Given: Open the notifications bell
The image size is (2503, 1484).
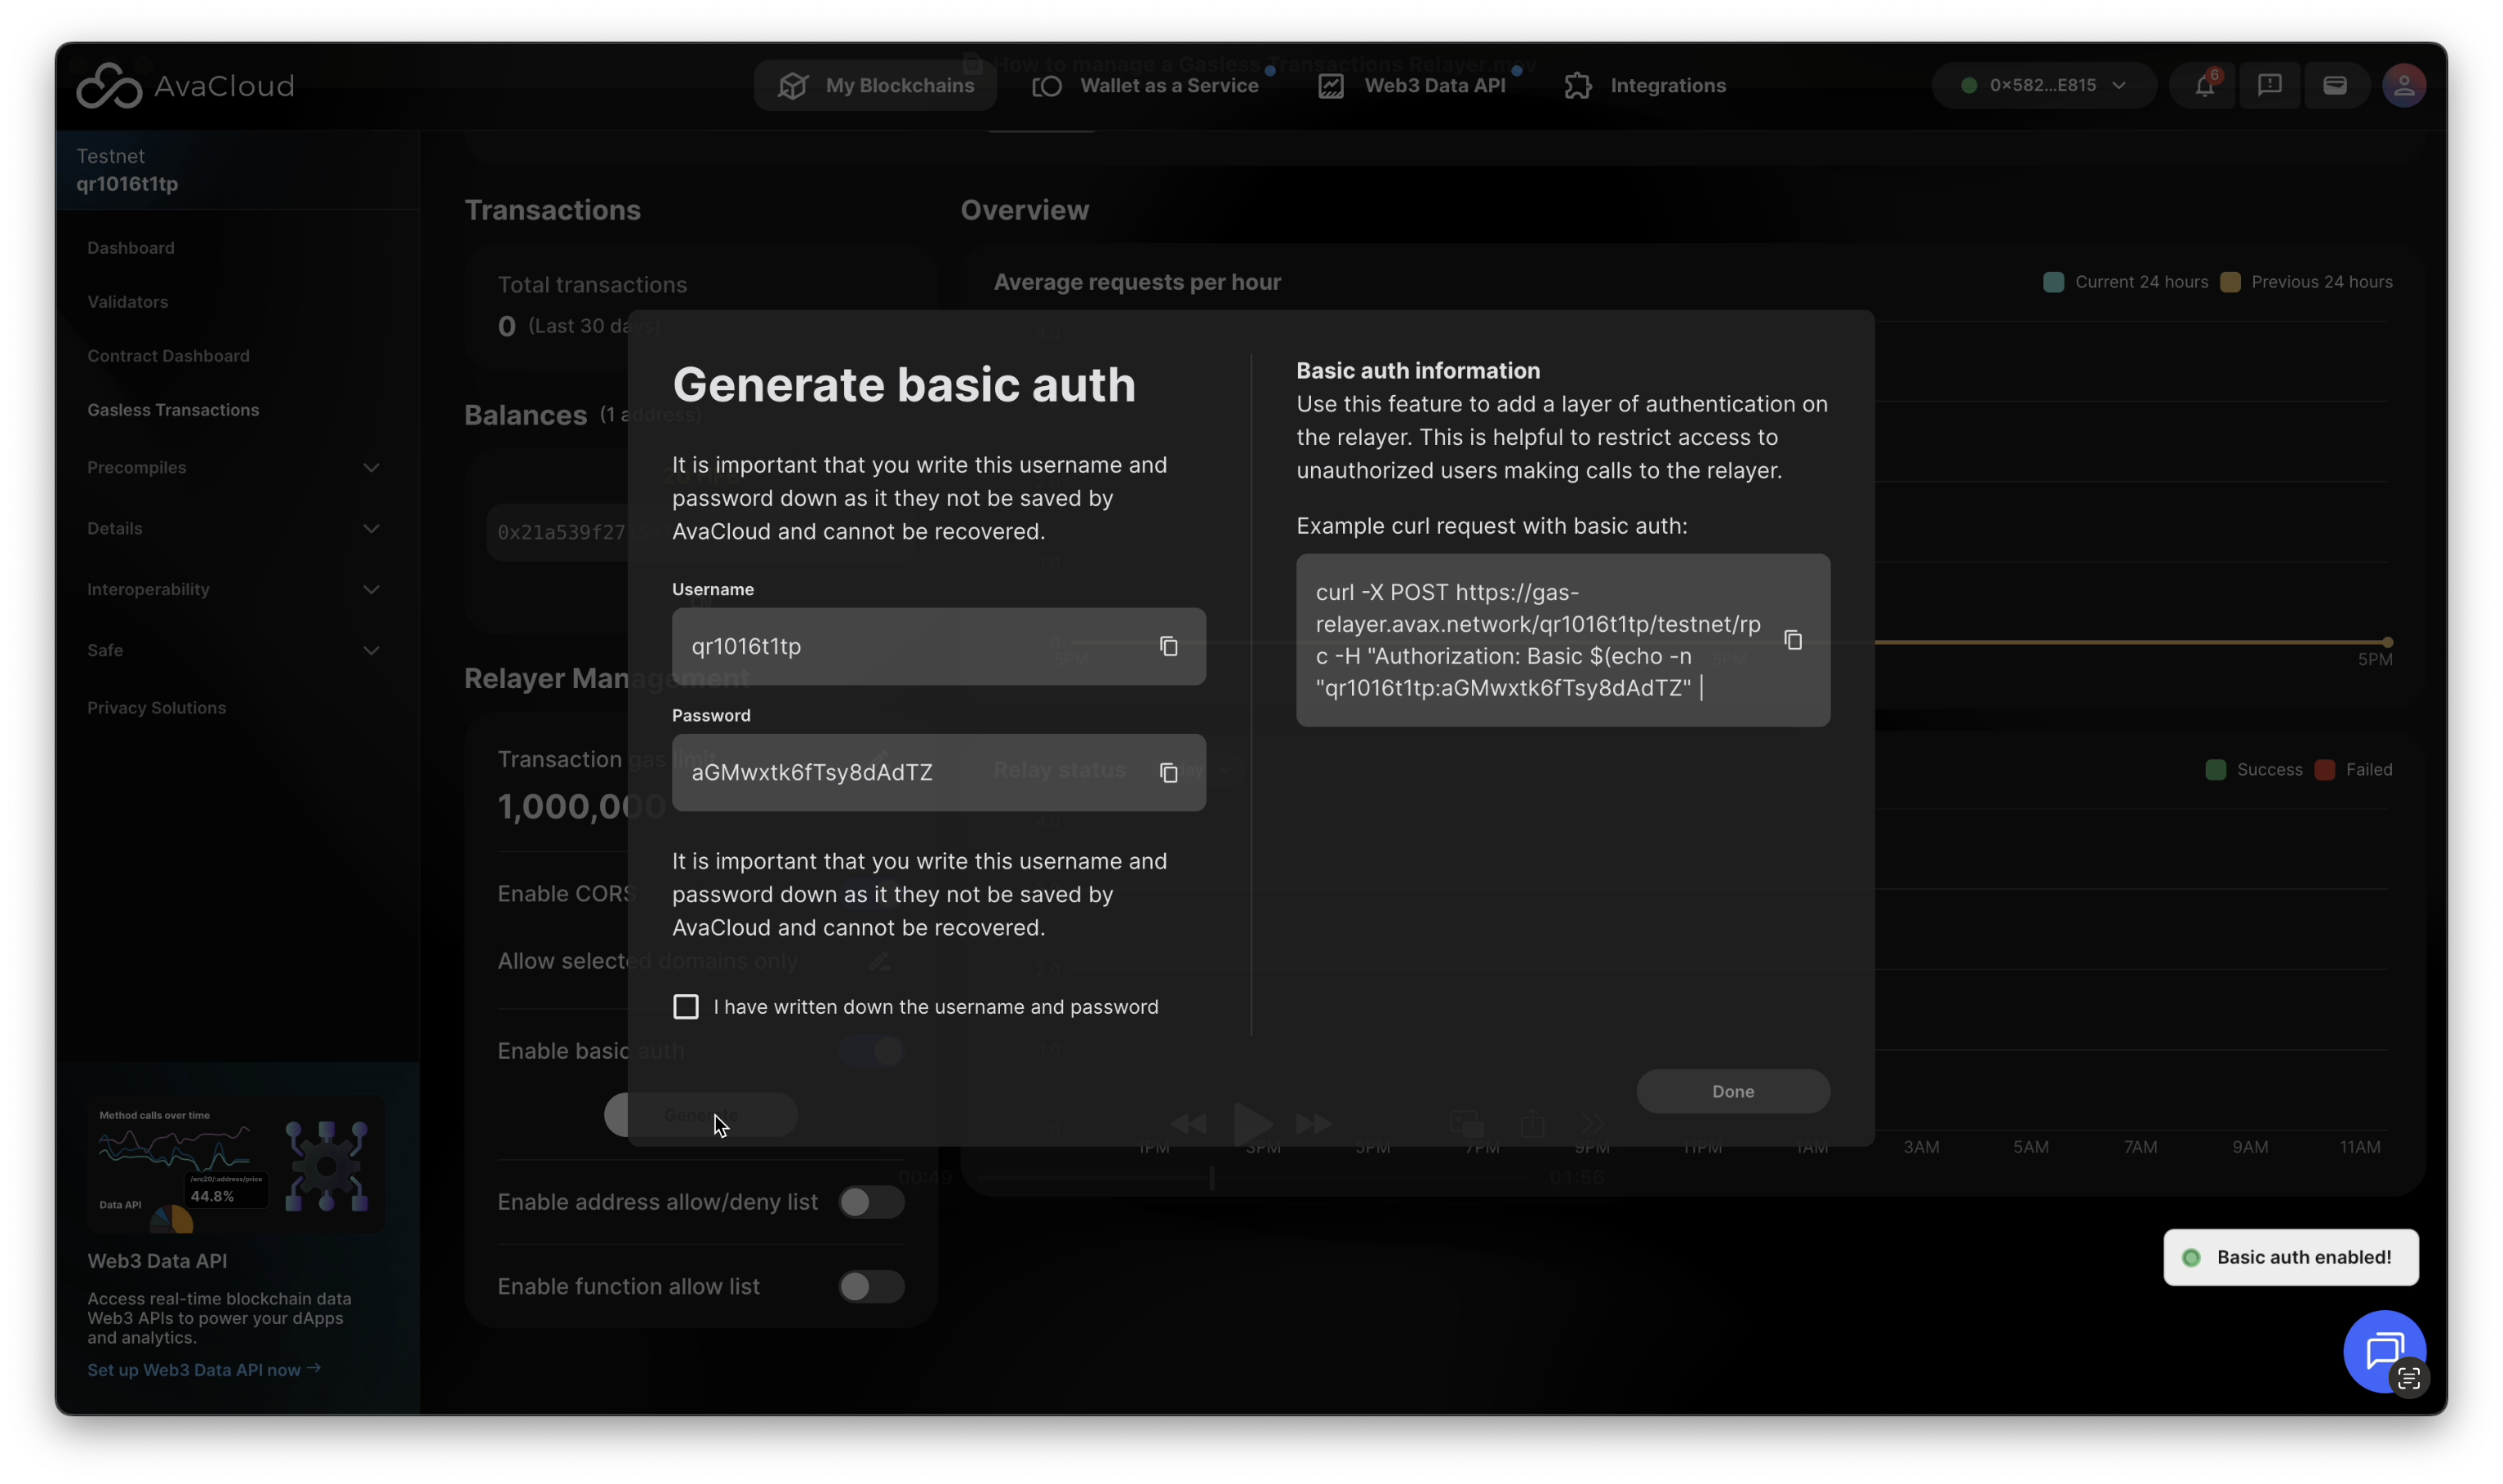Looking at the screenshot, I should [2203, 86].
